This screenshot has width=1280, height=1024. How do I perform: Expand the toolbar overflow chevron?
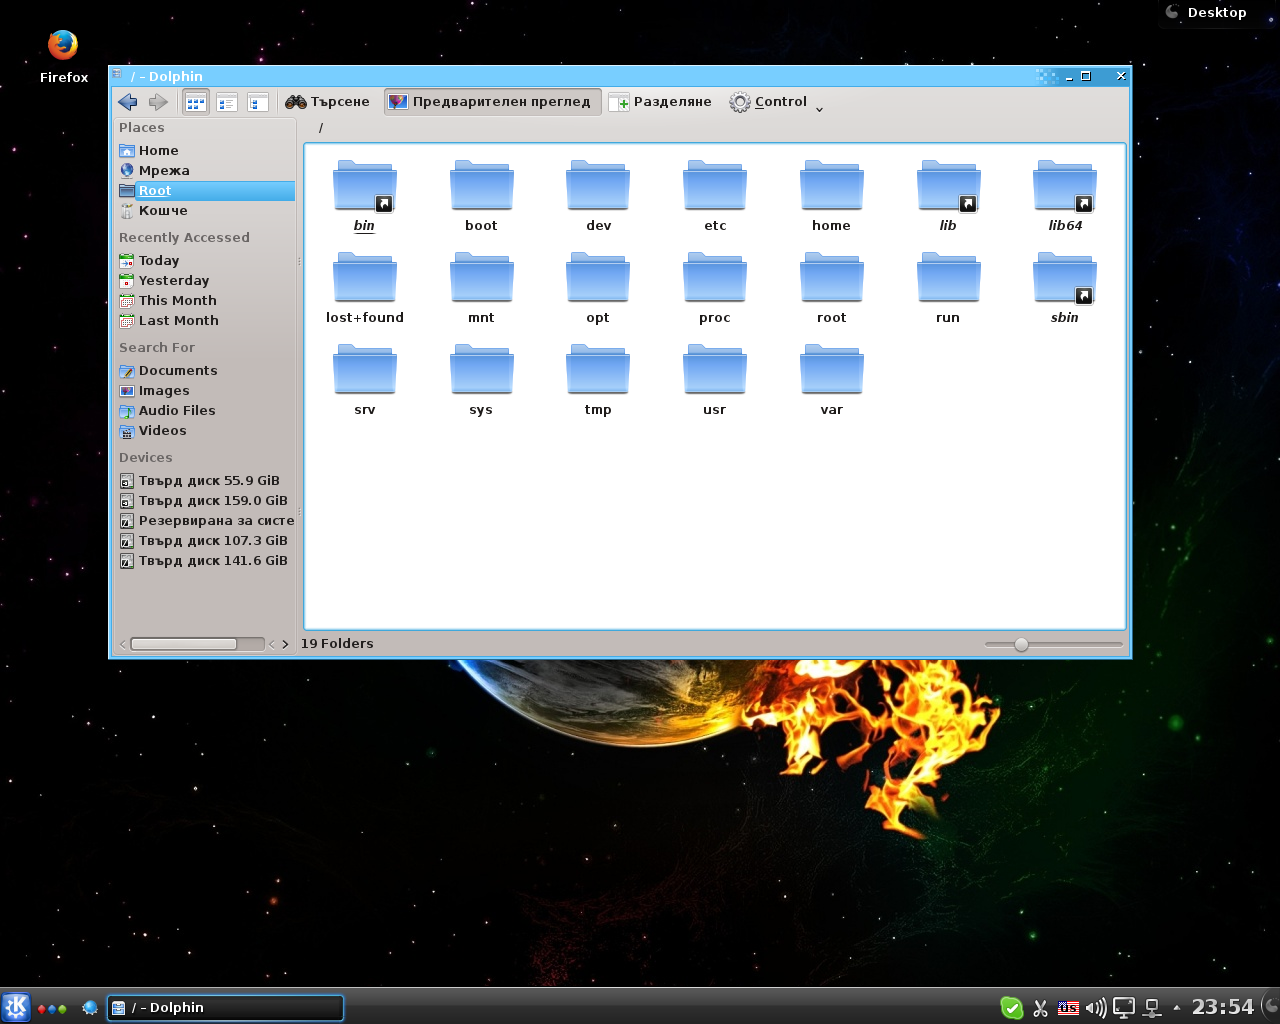pyautogui.click(x=819, y=109)
